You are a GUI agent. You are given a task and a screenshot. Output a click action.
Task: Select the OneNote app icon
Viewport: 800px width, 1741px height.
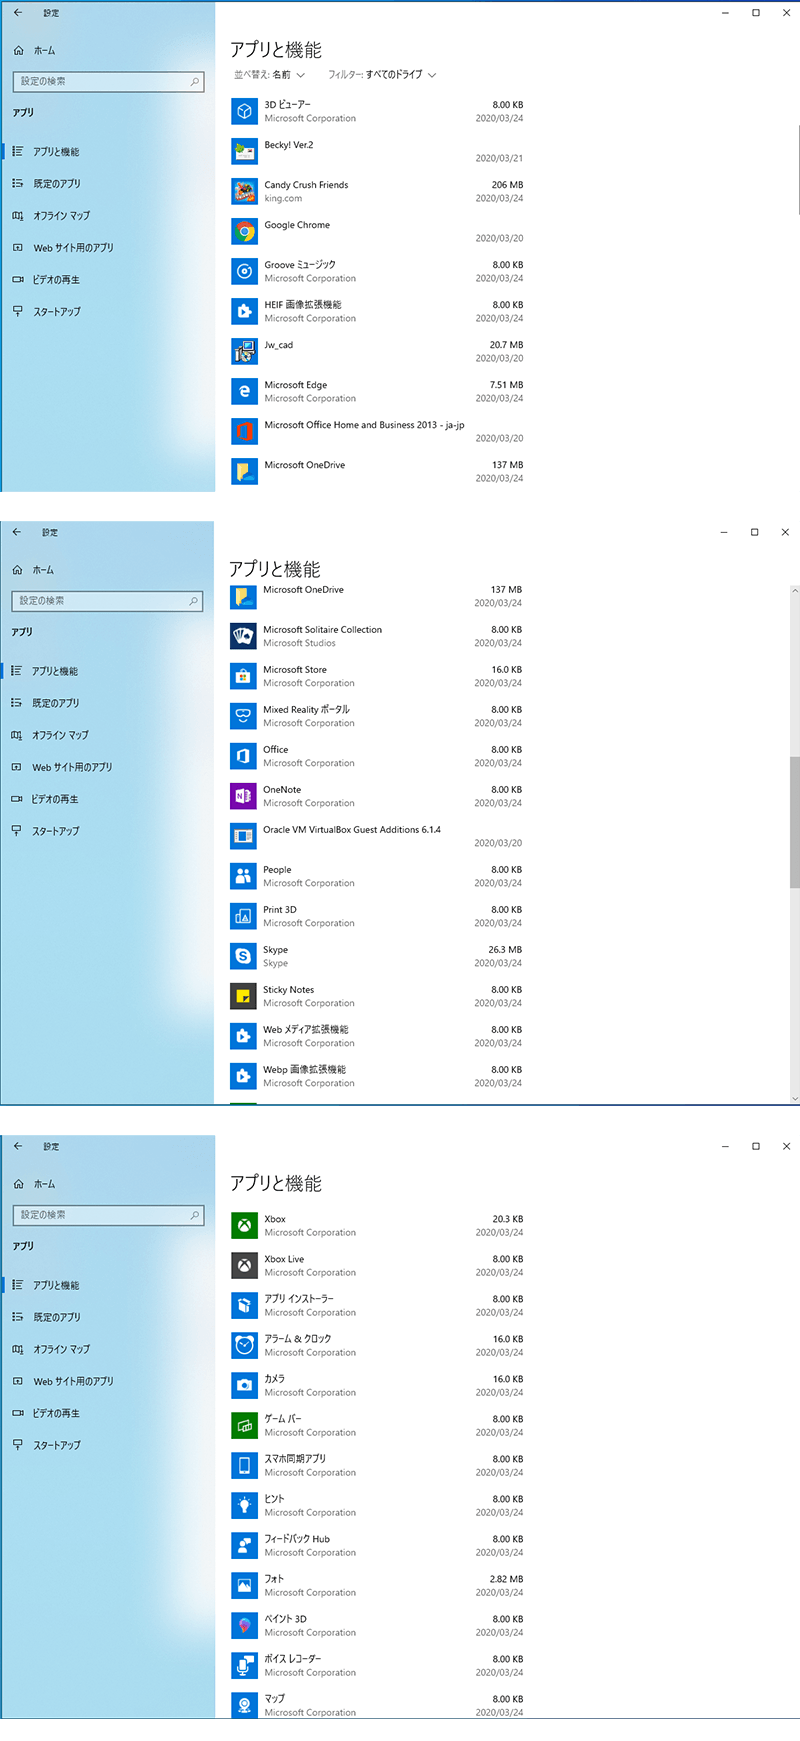[x=243, y=796]
